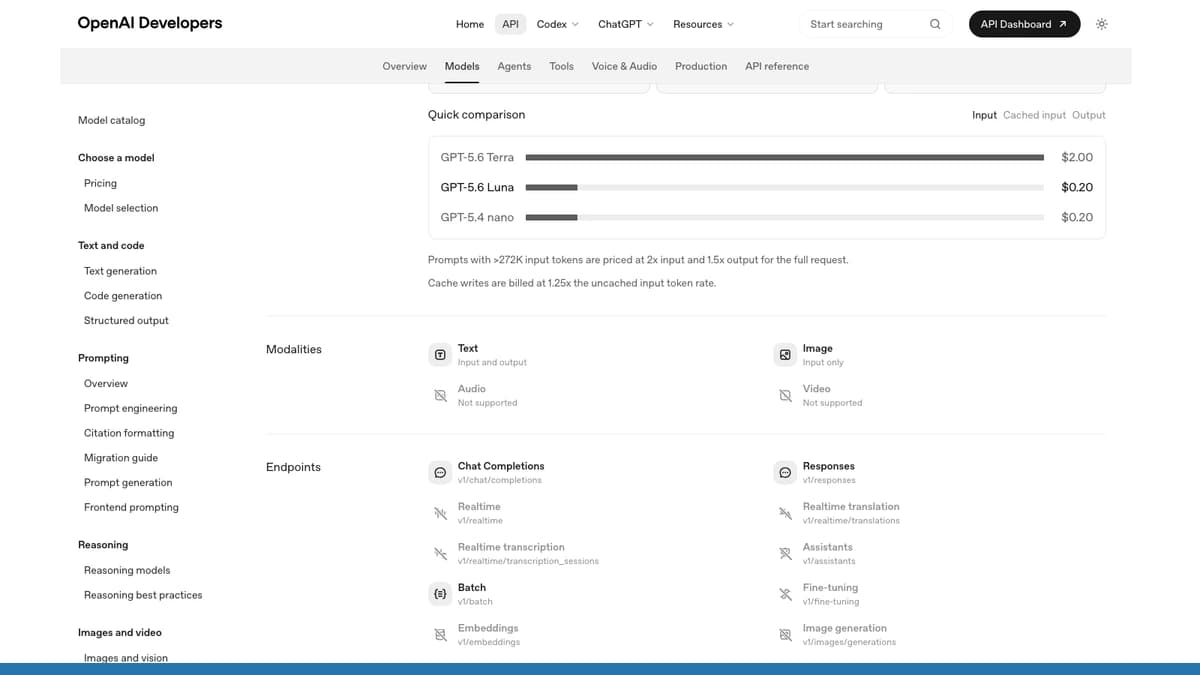Viewport: 1200px width, 675px height.
Task: Open the Prompt engineering sidebar link
Action: tap(130, 408)
